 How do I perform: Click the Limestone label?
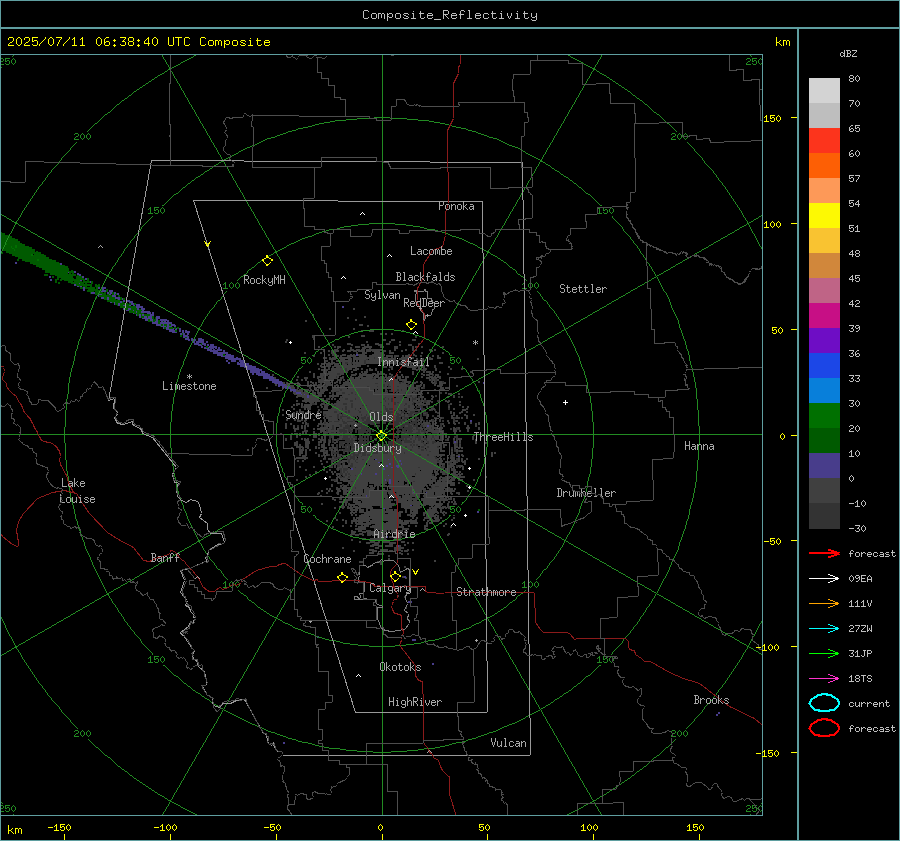[x=189, y=386]
